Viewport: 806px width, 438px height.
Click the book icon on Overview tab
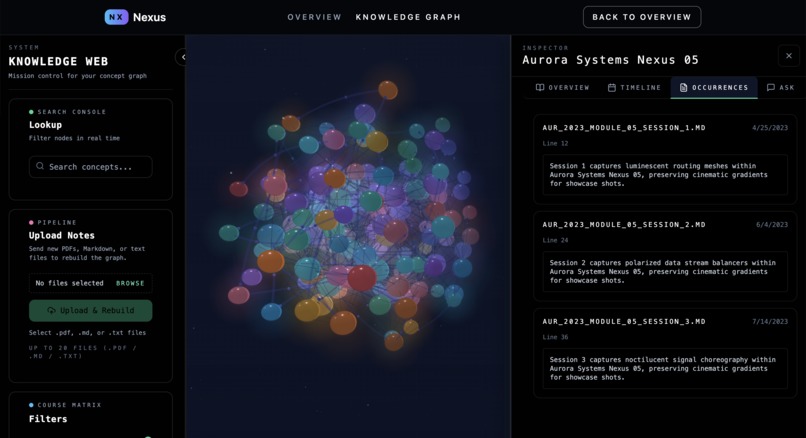pos(540,87)
